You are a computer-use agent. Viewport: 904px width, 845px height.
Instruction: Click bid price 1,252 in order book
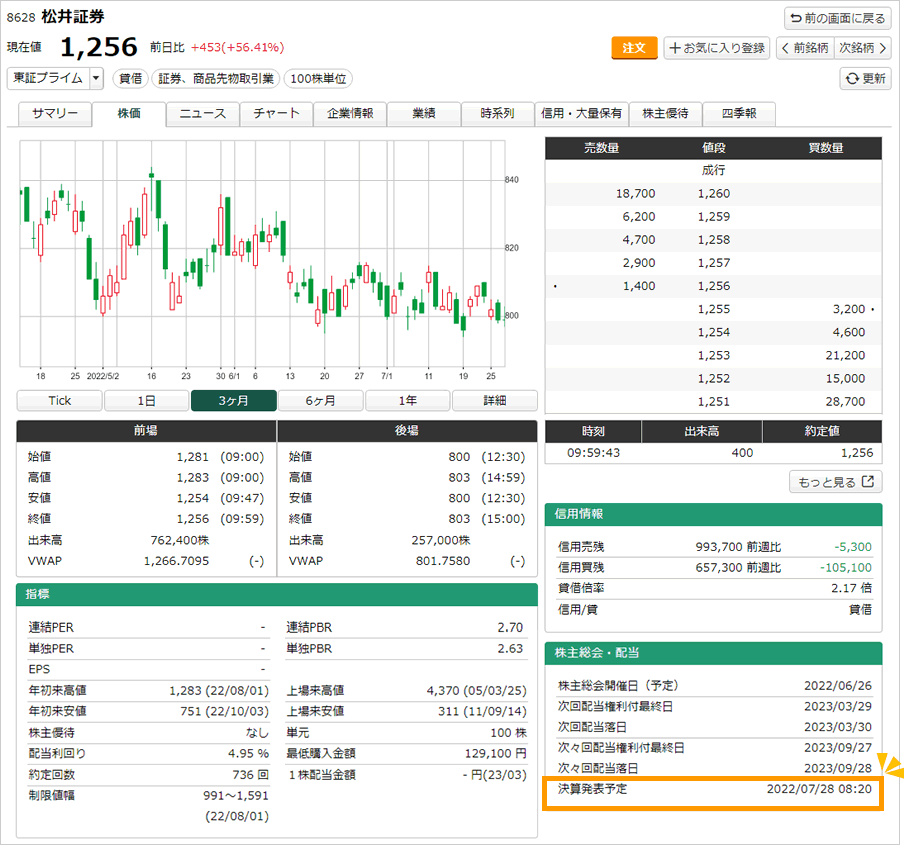[x=714, y=378]
